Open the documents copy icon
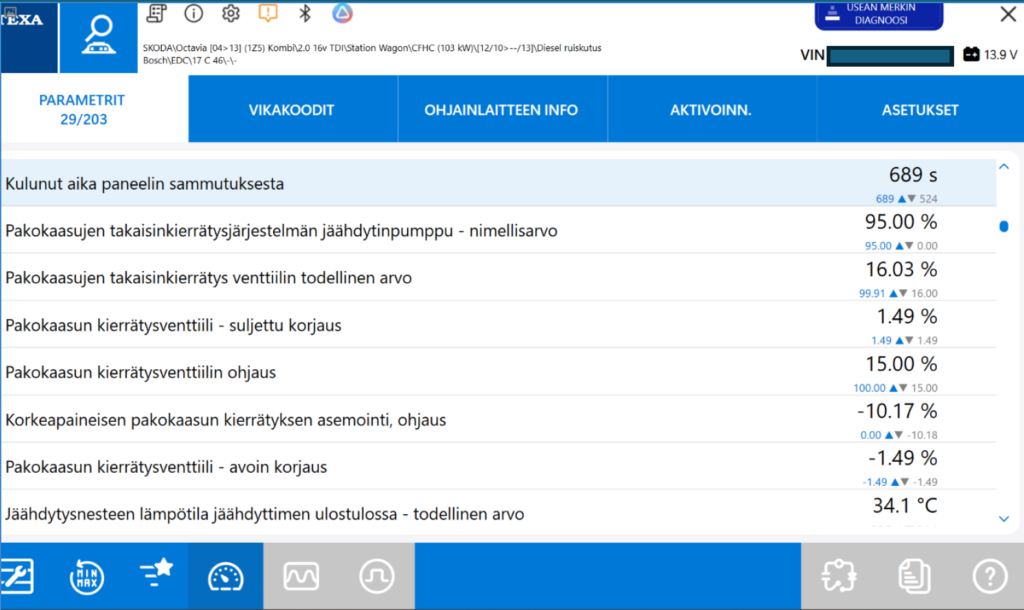The image size is (1024, 610). 914,576
